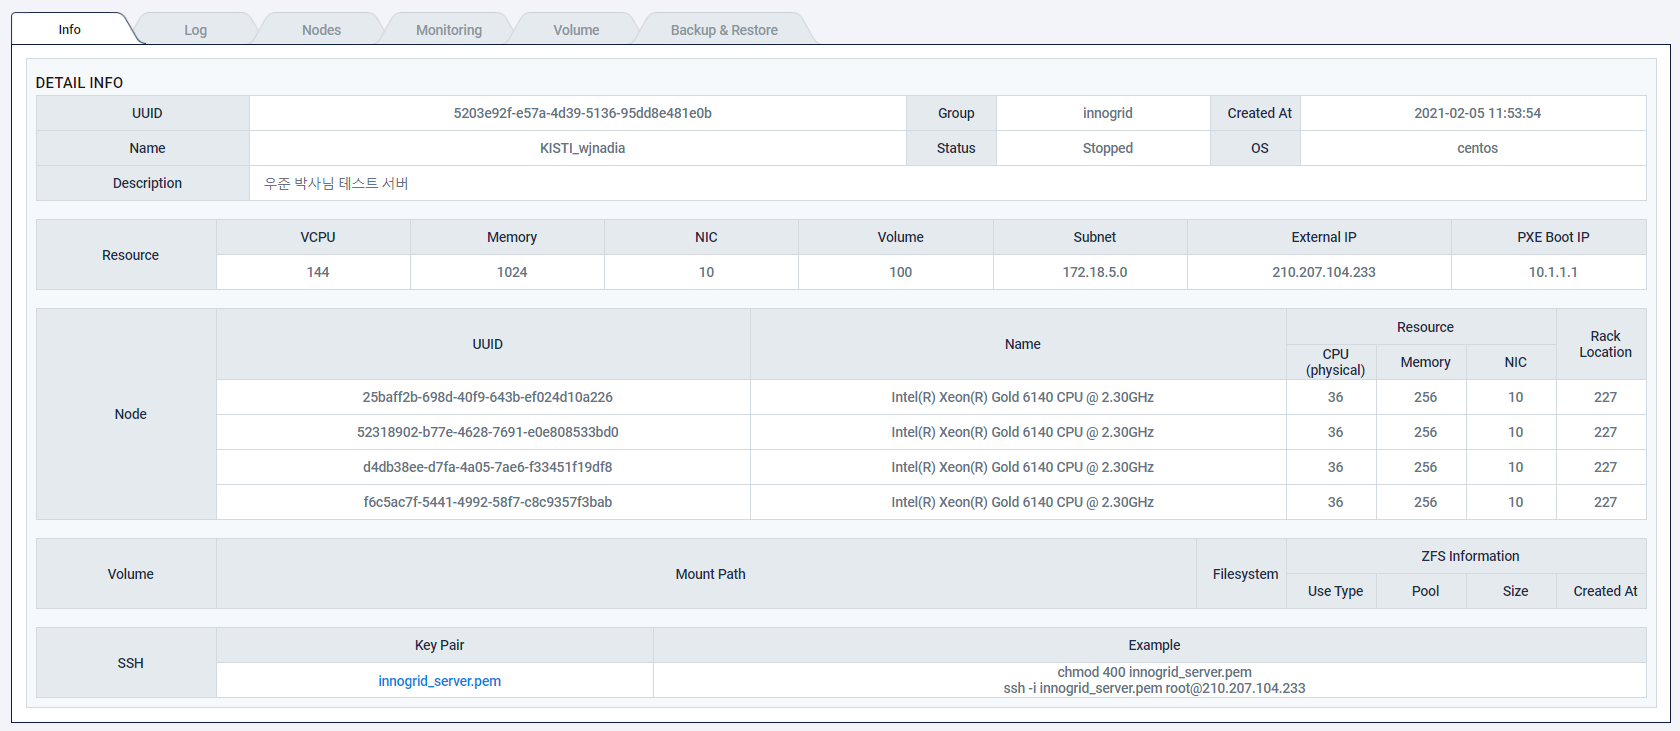Viewport: 1680px width, 731px height.
Task: Click the server name KISTI_wjnadia
Action: pyautogui.click(x=582, y=148)
